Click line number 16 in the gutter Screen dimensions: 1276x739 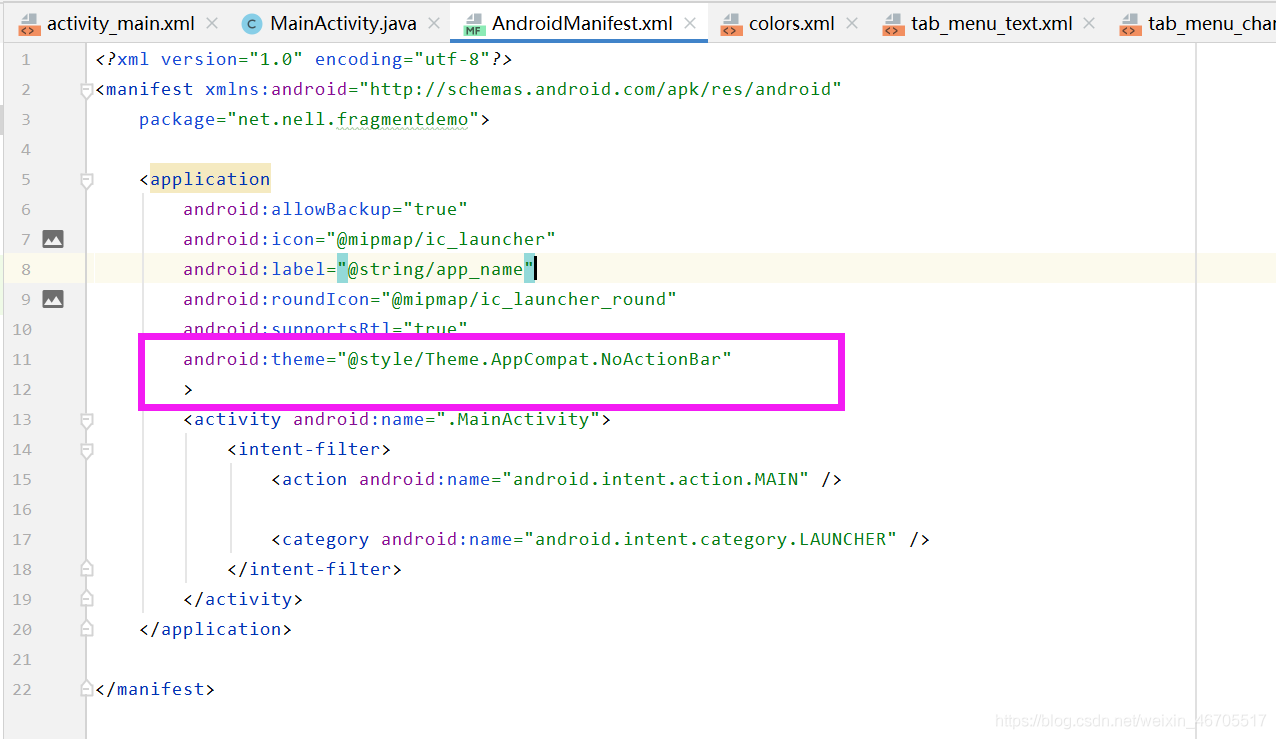pyautogui.click(x=22, y=509)
